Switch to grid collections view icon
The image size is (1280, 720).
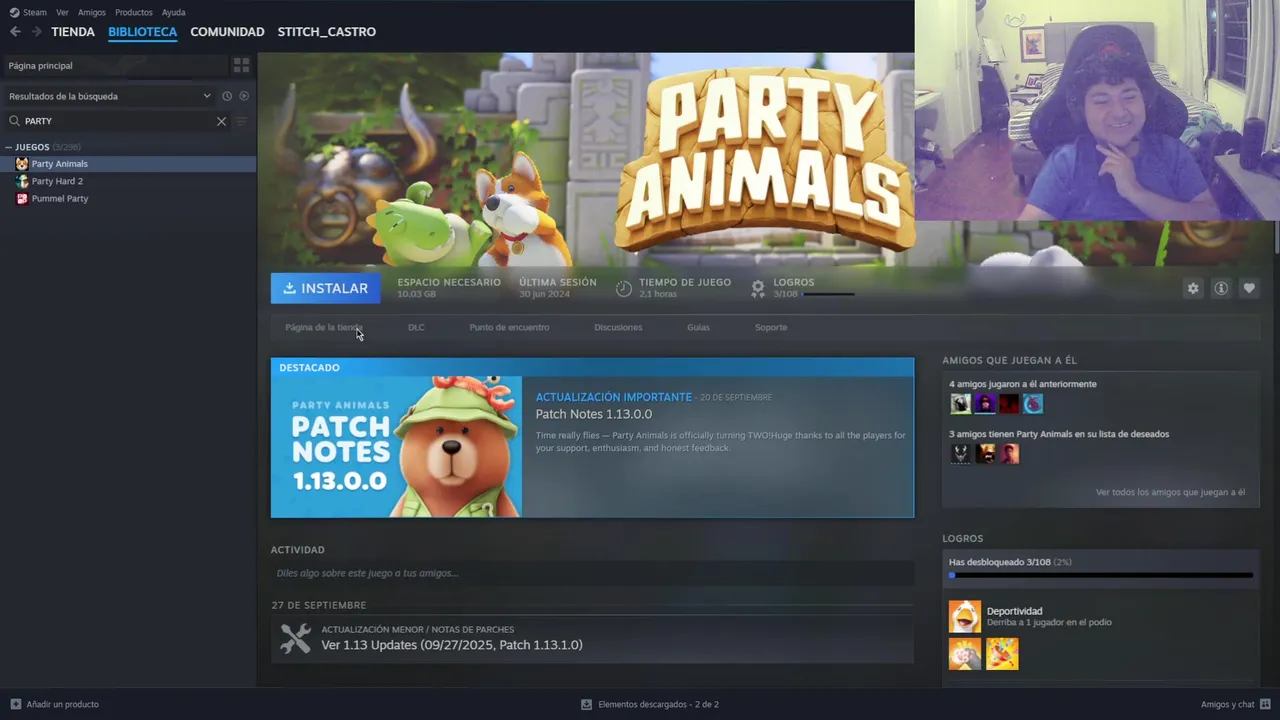(241, 65)
